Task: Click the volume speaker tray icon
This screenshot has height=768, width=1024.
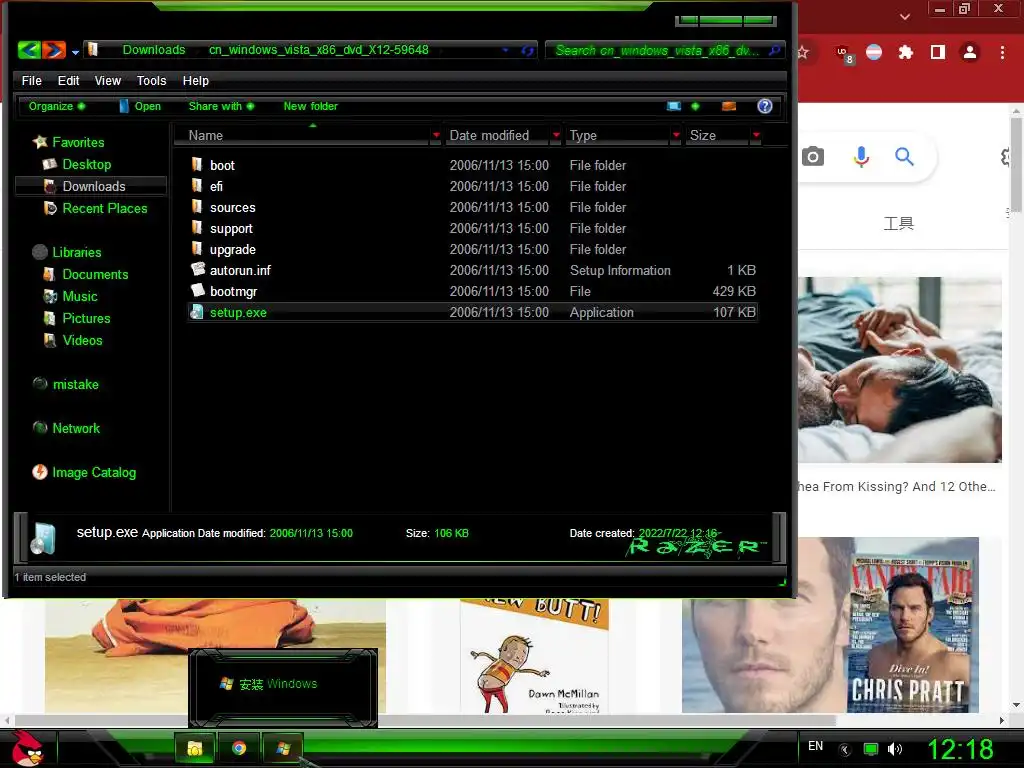Action: [895, 749]
